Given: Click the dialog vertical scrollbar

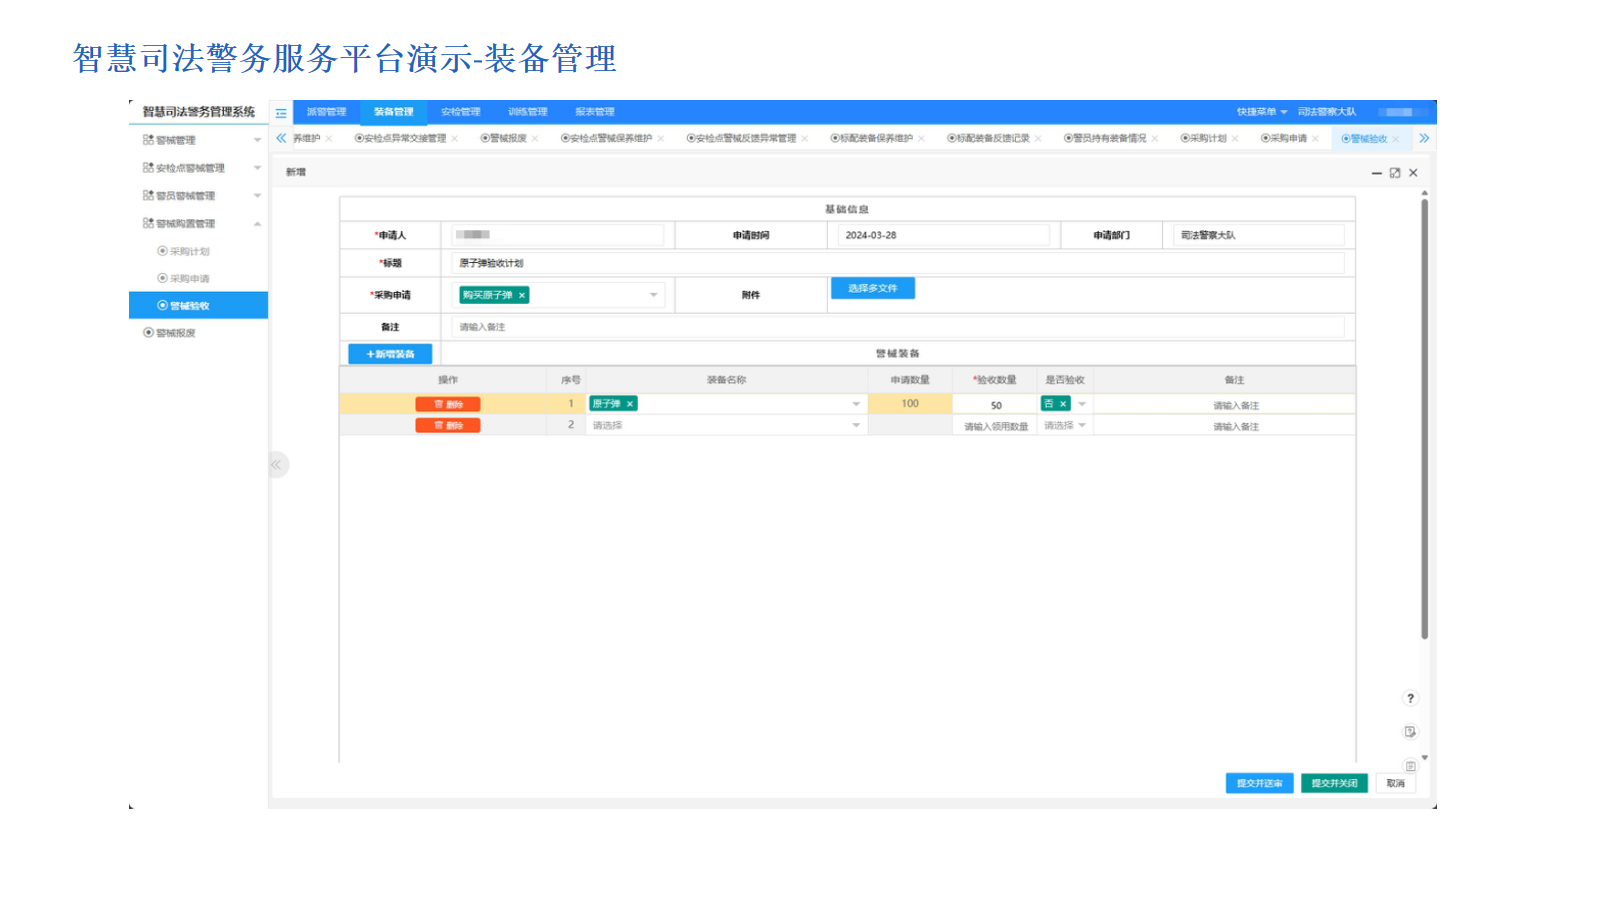Looking at the screenshot, I should point(1424,420).
